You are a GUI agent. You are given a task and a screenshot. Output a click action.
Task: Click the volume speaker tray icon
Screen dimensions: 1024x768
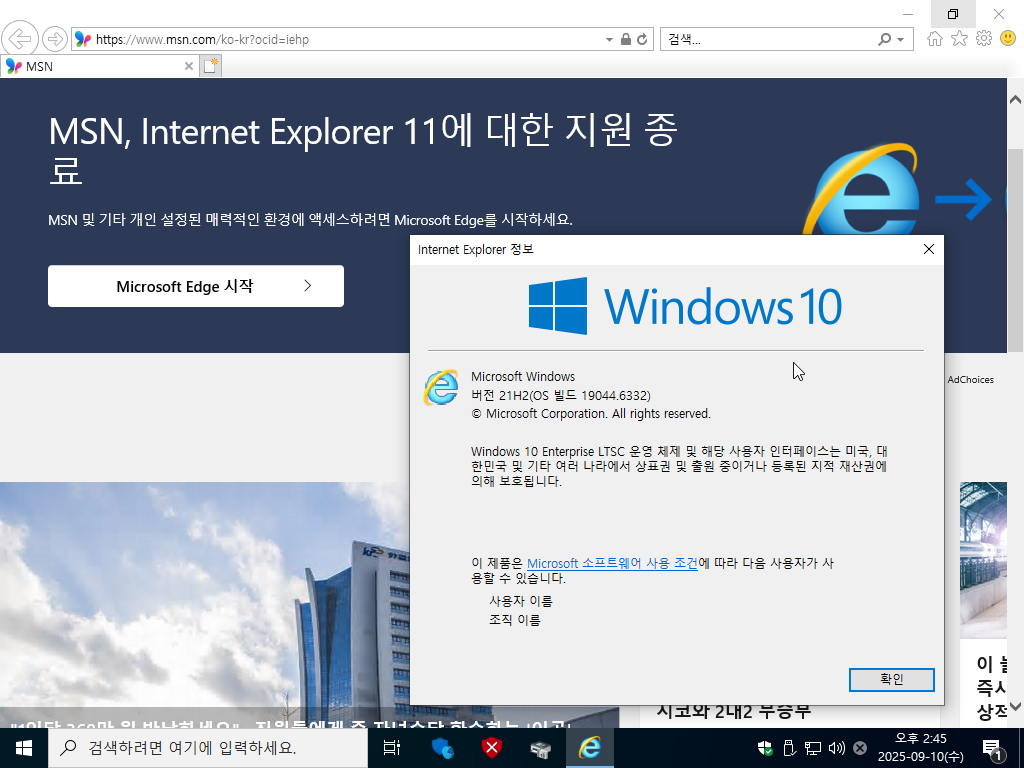[837, 748]
